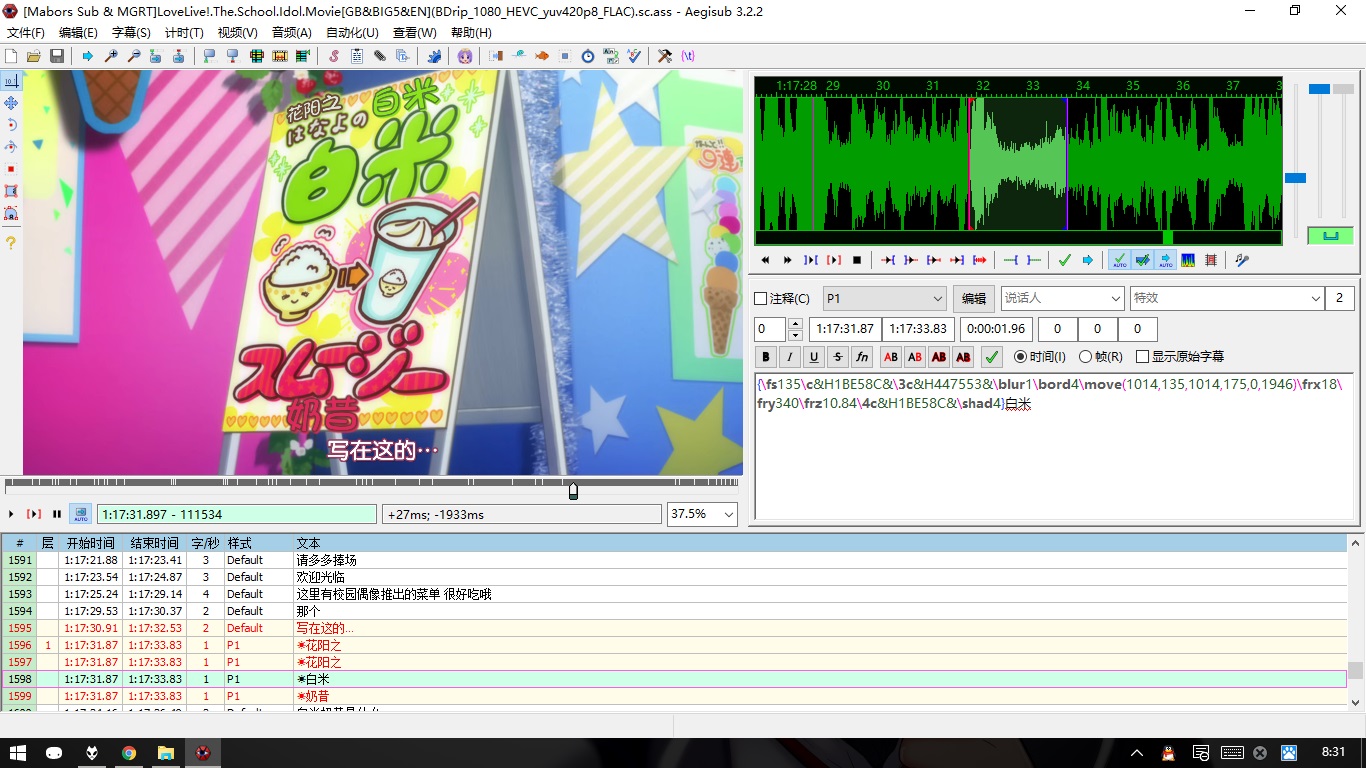This screenshot has height=768, width=1366.
Task: Zoom out of the video
Action: [x=134, y=56]
